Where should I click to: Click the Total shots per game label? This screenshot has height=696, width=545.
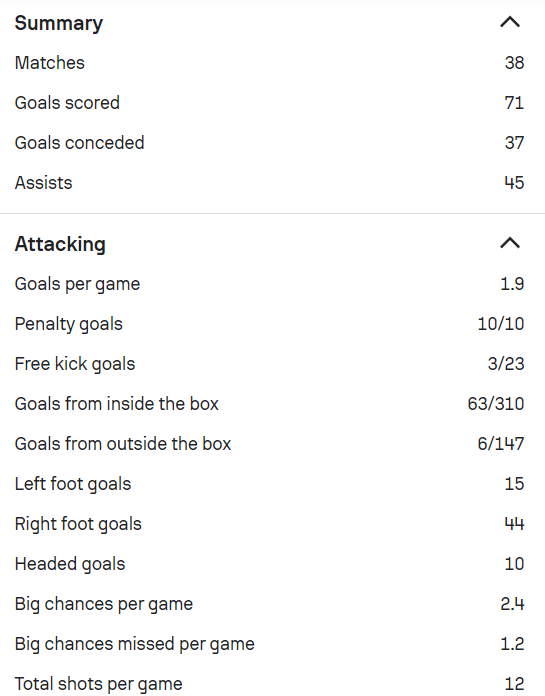99,684
